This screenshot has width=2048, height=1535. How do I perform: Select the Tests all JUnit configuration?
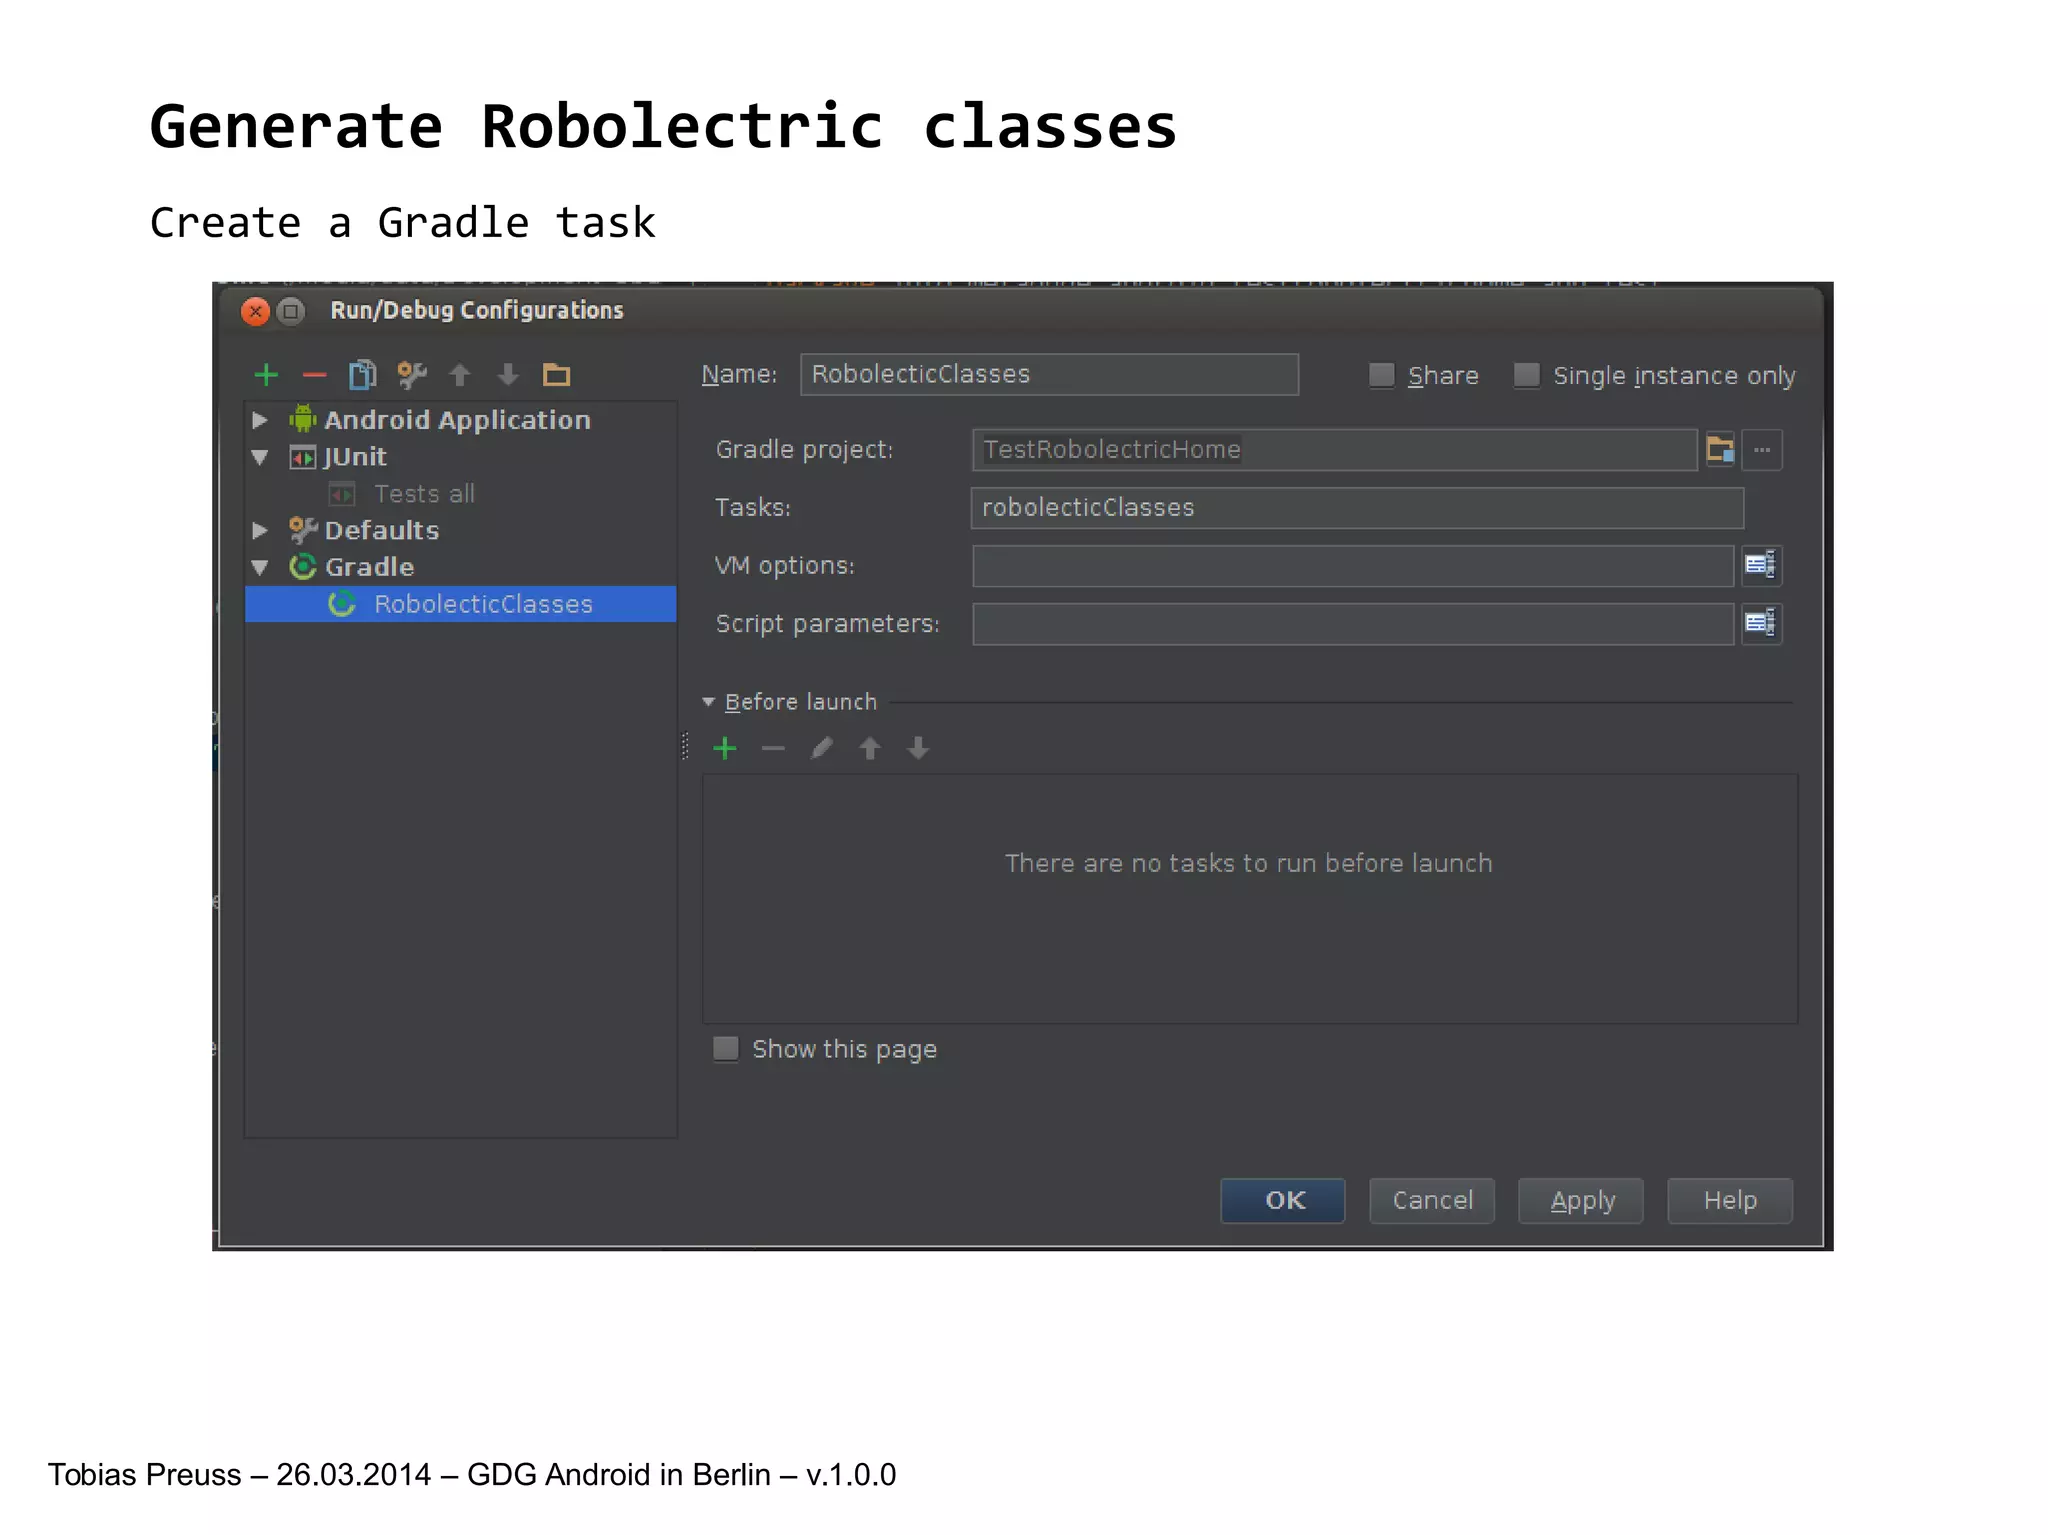coord(424,494)
